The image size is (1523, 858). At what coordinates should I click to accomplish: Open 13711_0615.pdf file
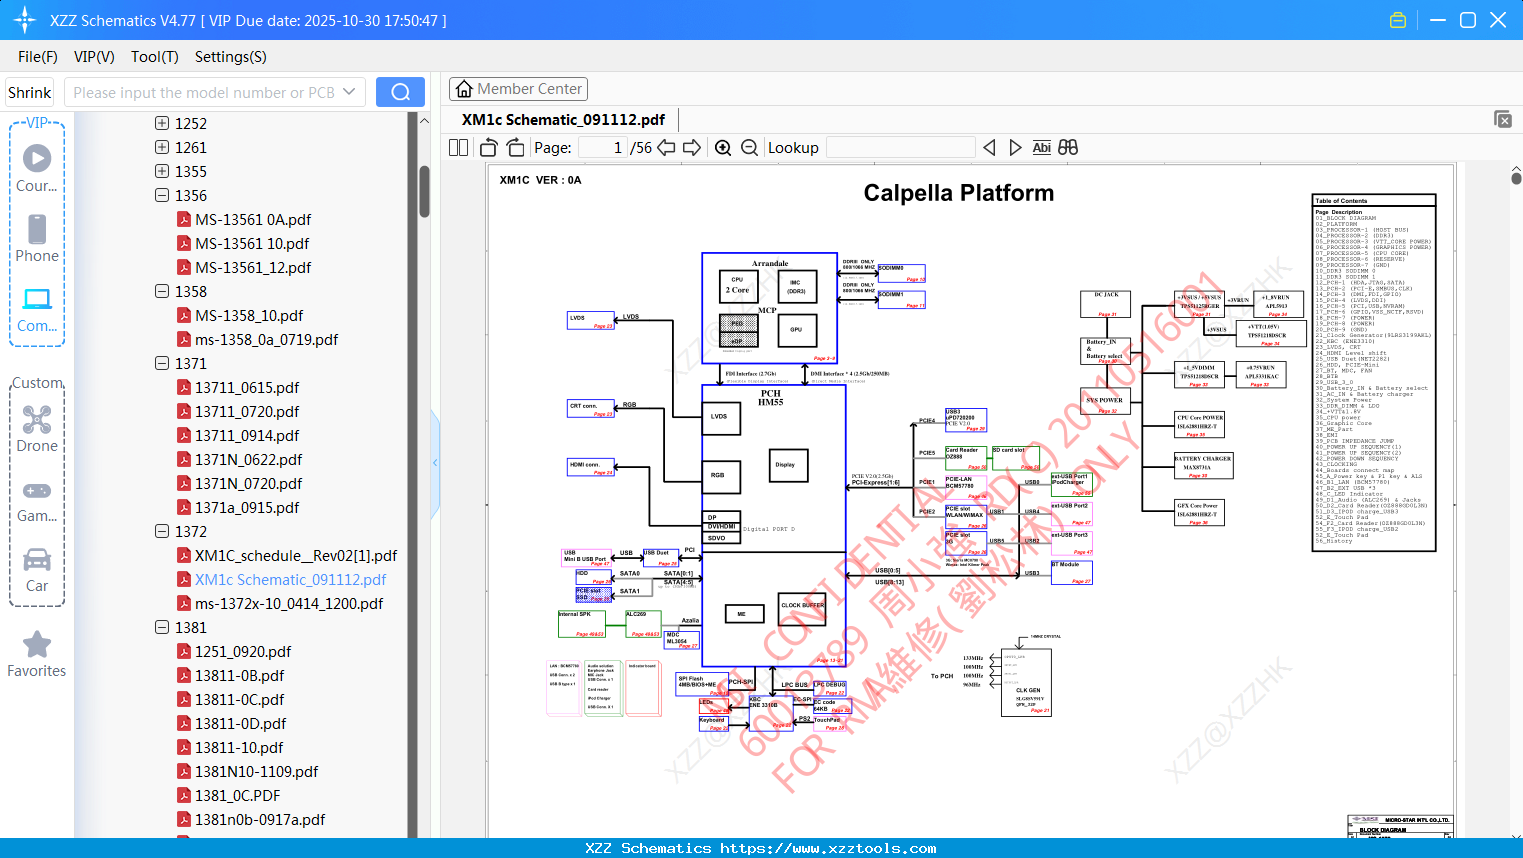click(x=247, y=387)
